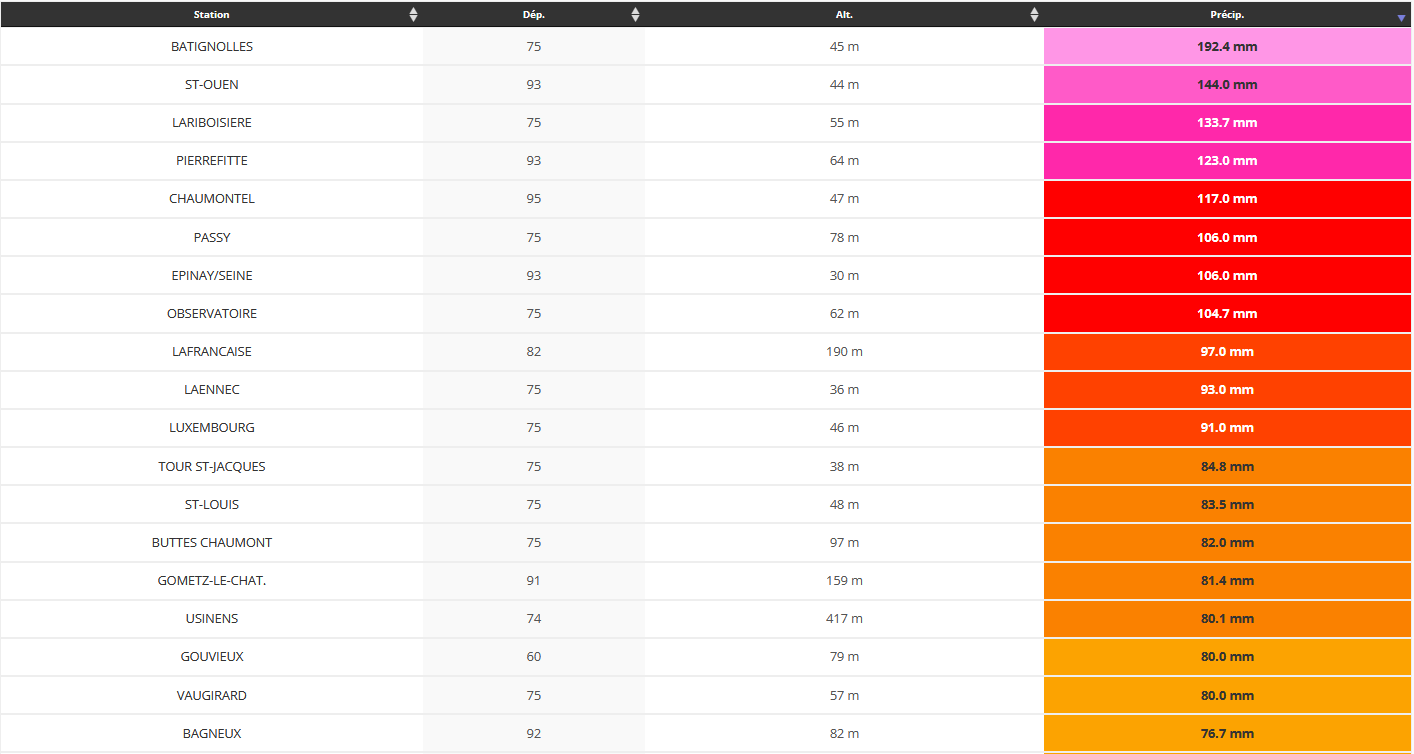Click the 30 m altitude value

844,276
